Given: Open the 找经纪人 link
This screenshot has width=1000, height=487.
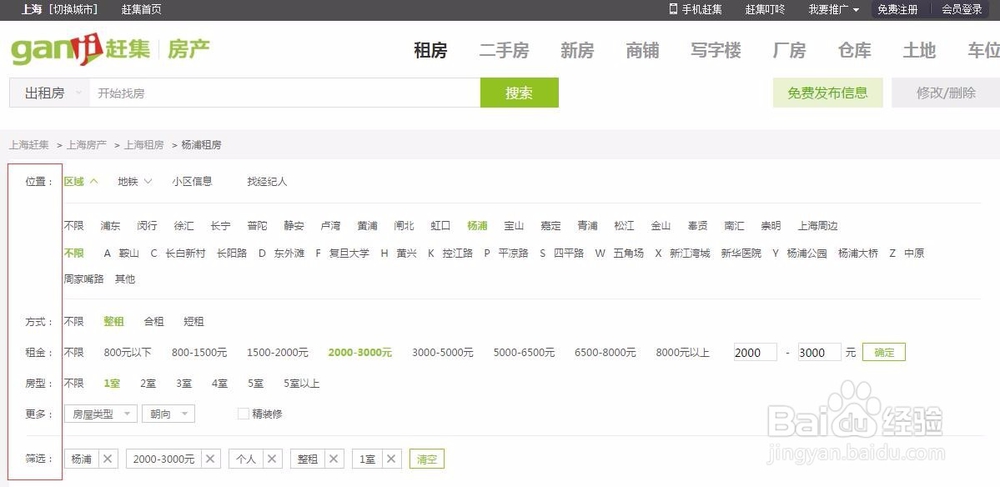Looking at the screenshot, I should [x=267, y=182].
